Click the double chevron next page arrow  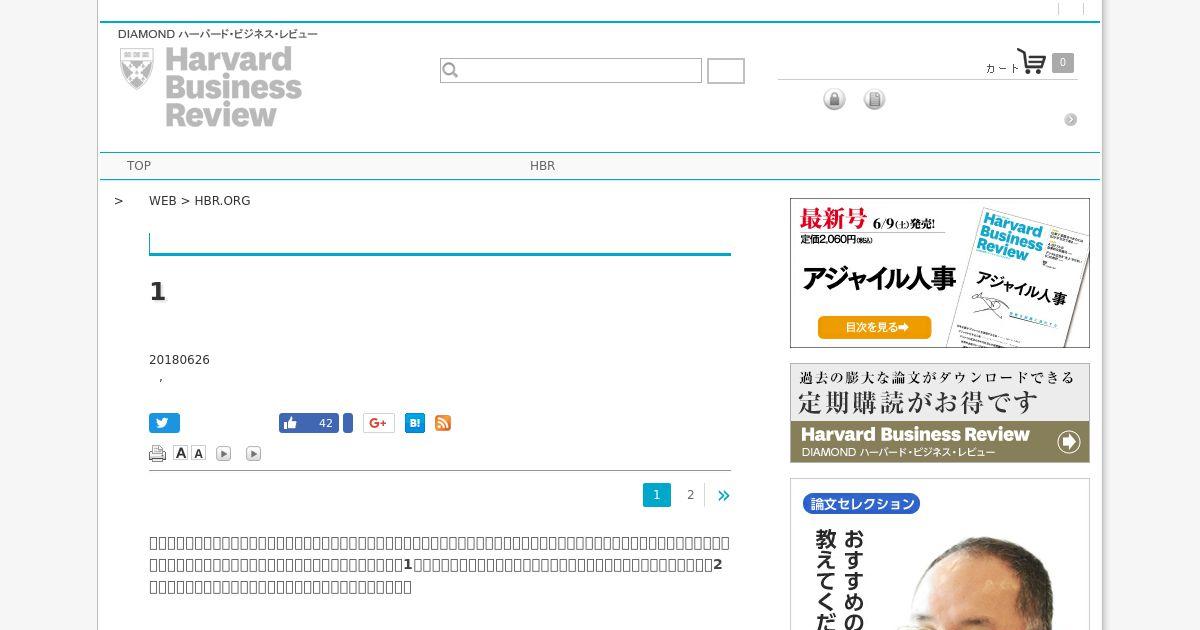click(x=724, y=495)
